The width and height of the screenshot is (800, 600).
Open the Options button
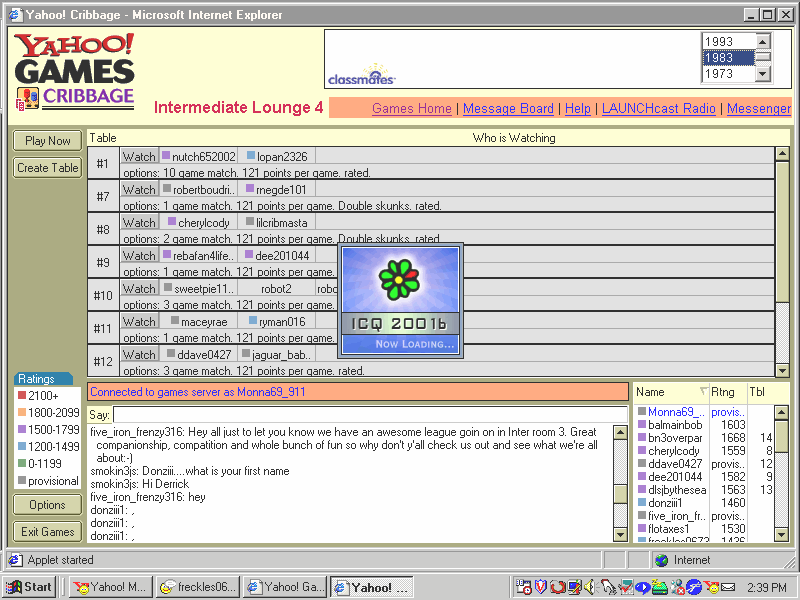pyautogui.click(x=47, y=505)
